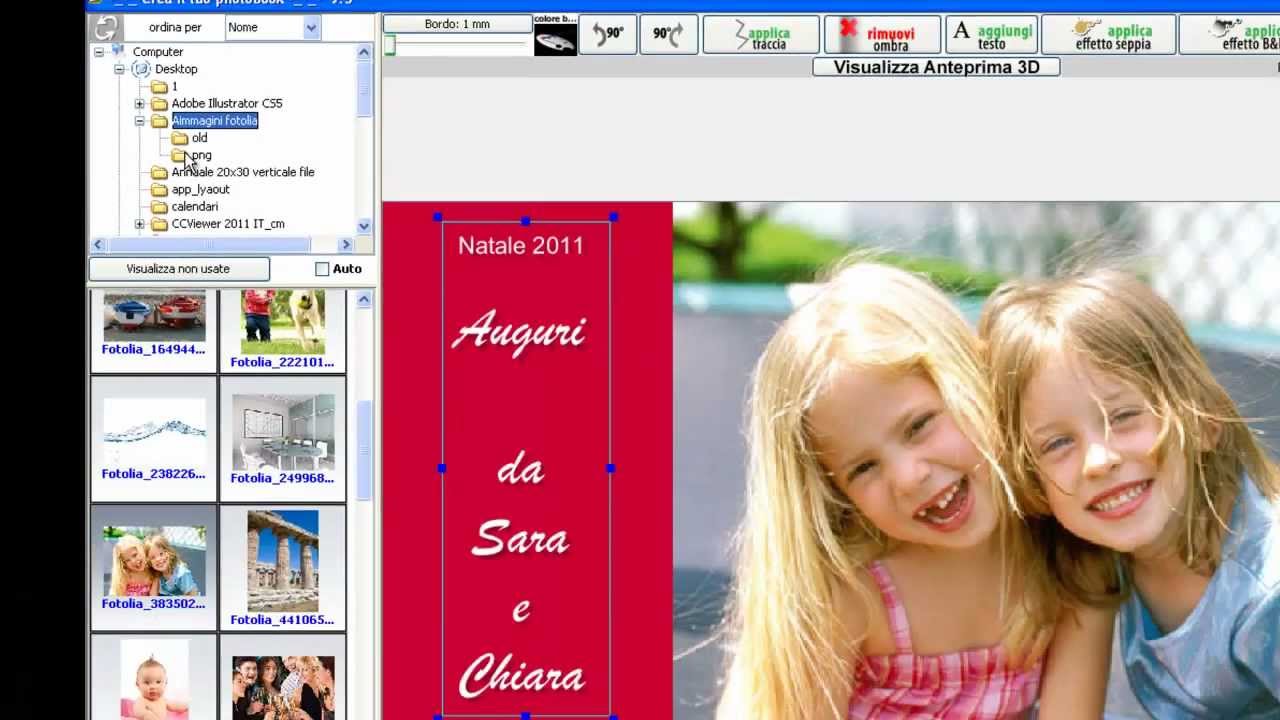Click Visualizza Anteprima 3D button
Screen dimensions: 1280x720
(936, 67)
